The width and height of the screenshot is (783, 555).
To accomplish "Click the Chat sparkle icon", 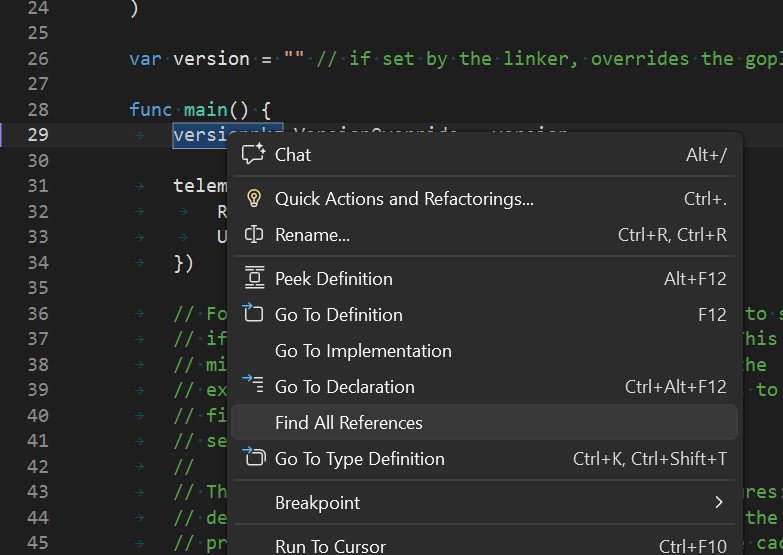I will (254, 154).
